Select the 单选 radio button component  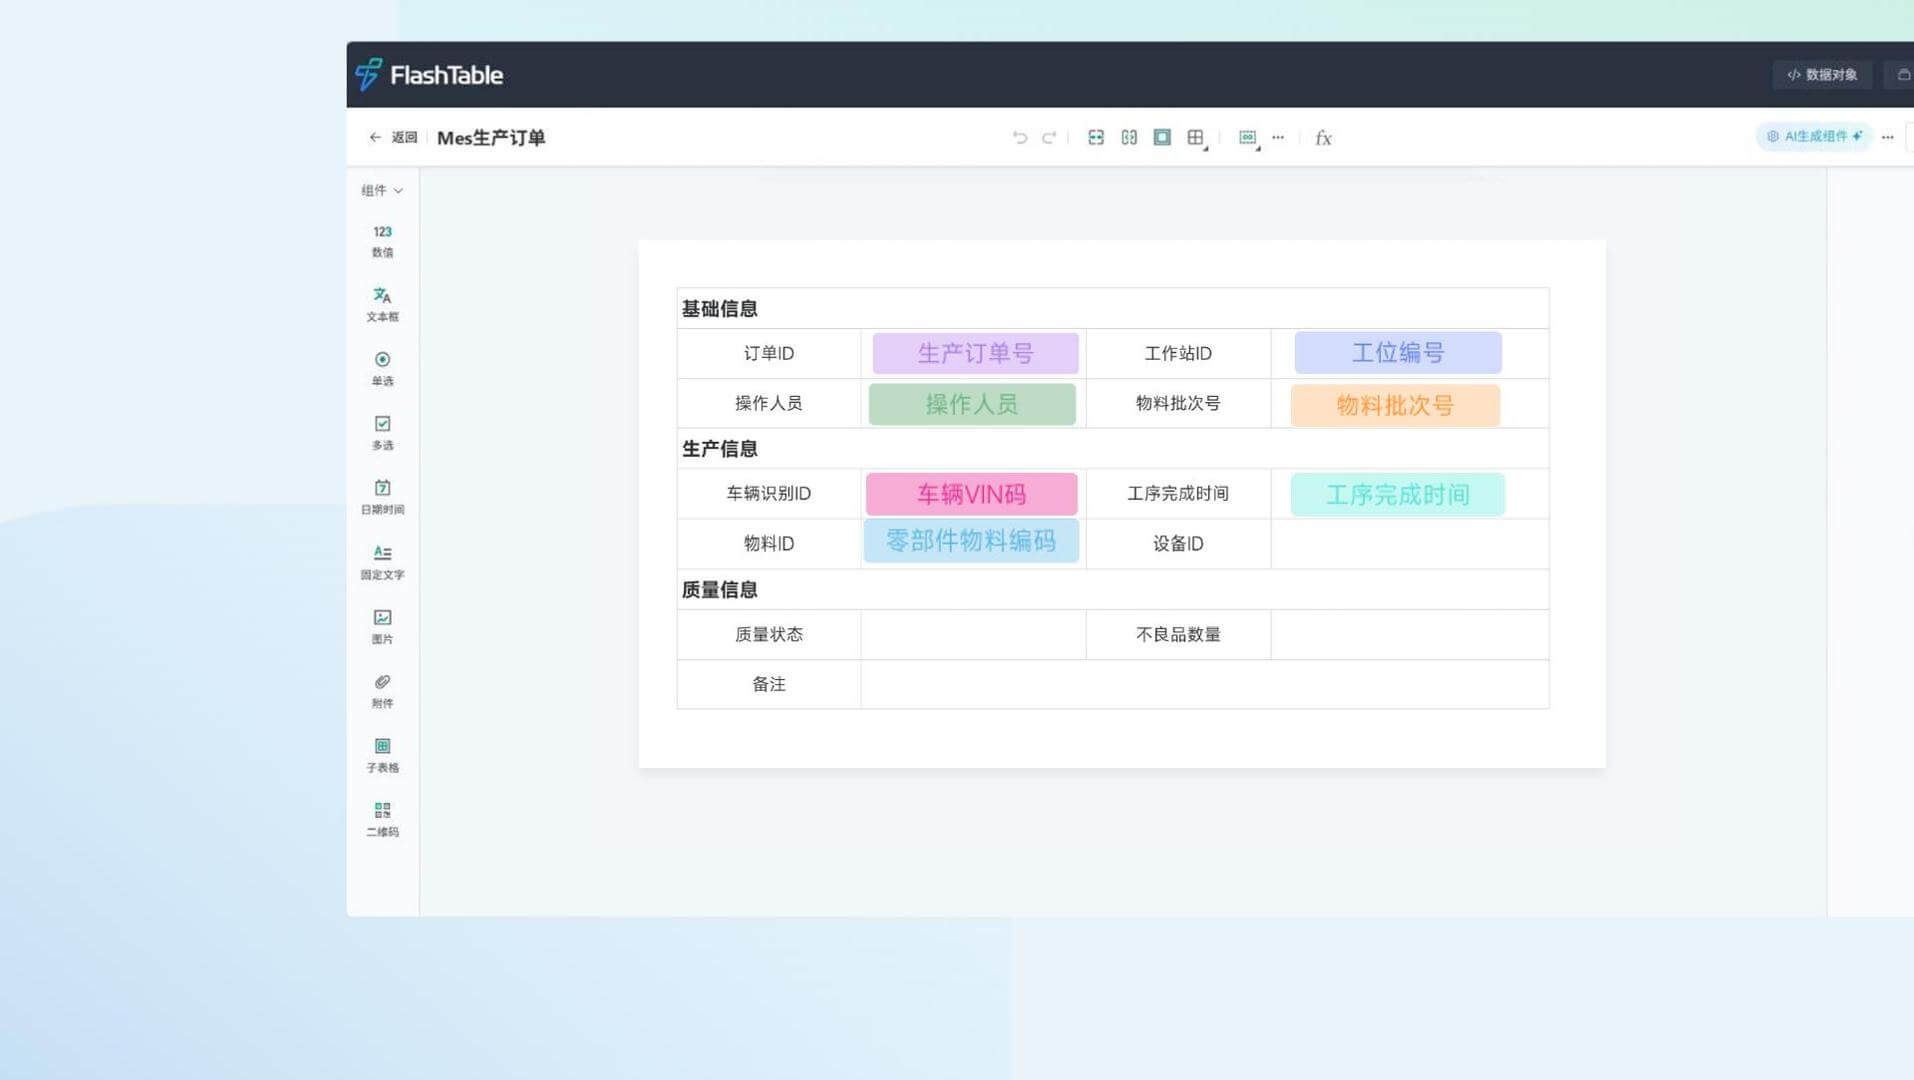coord(381,367)
